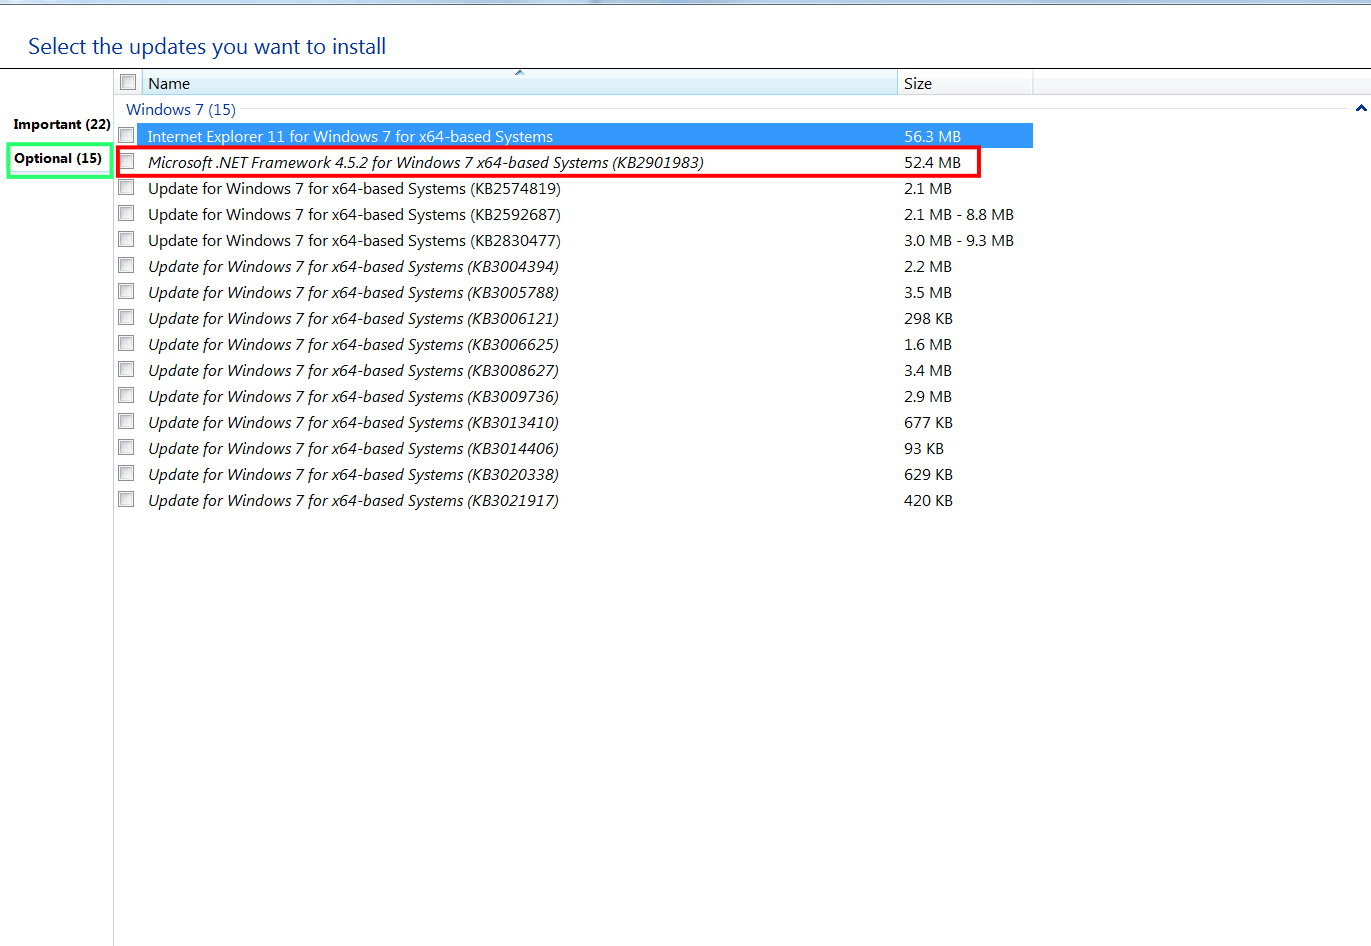This screenshot has height=946, width=1371.
Task: Check the box for update KB3014406
Action: pos(126,447)
